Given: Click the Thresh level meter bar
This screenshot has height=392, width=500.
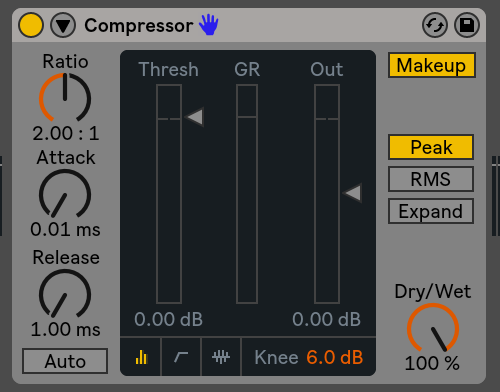Looking at the screenshot, I should click(169, 194).
